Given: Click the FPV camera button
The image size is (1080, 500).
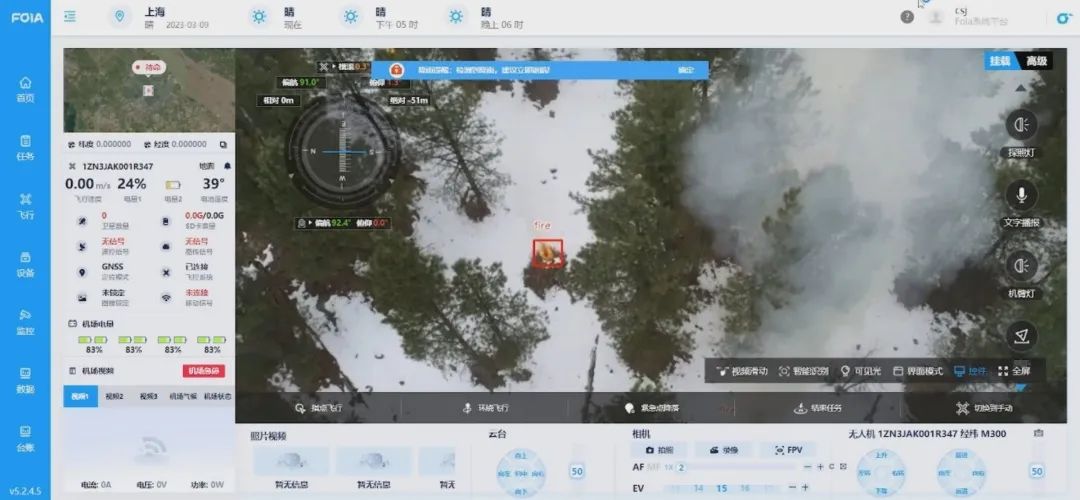Looking at the screenshot, I should [x=786, y=450].
